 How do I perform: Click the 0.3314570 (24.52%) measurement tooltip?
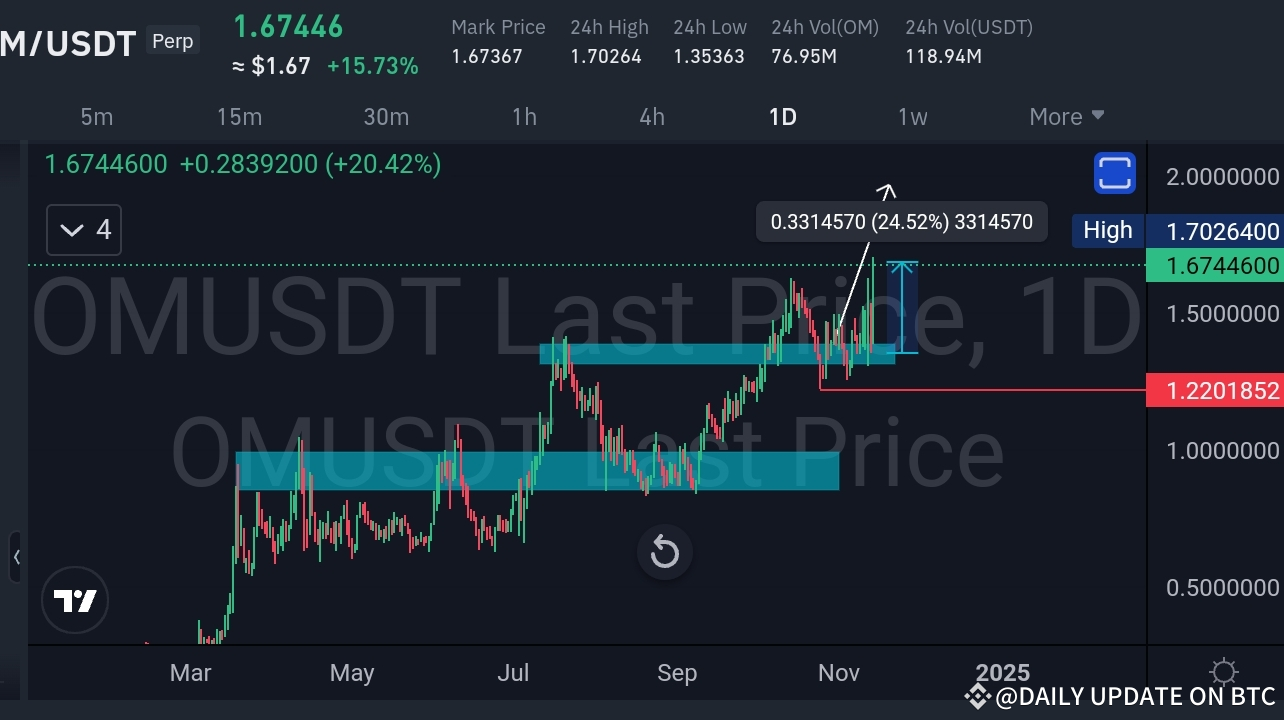(x=900, y=221)
